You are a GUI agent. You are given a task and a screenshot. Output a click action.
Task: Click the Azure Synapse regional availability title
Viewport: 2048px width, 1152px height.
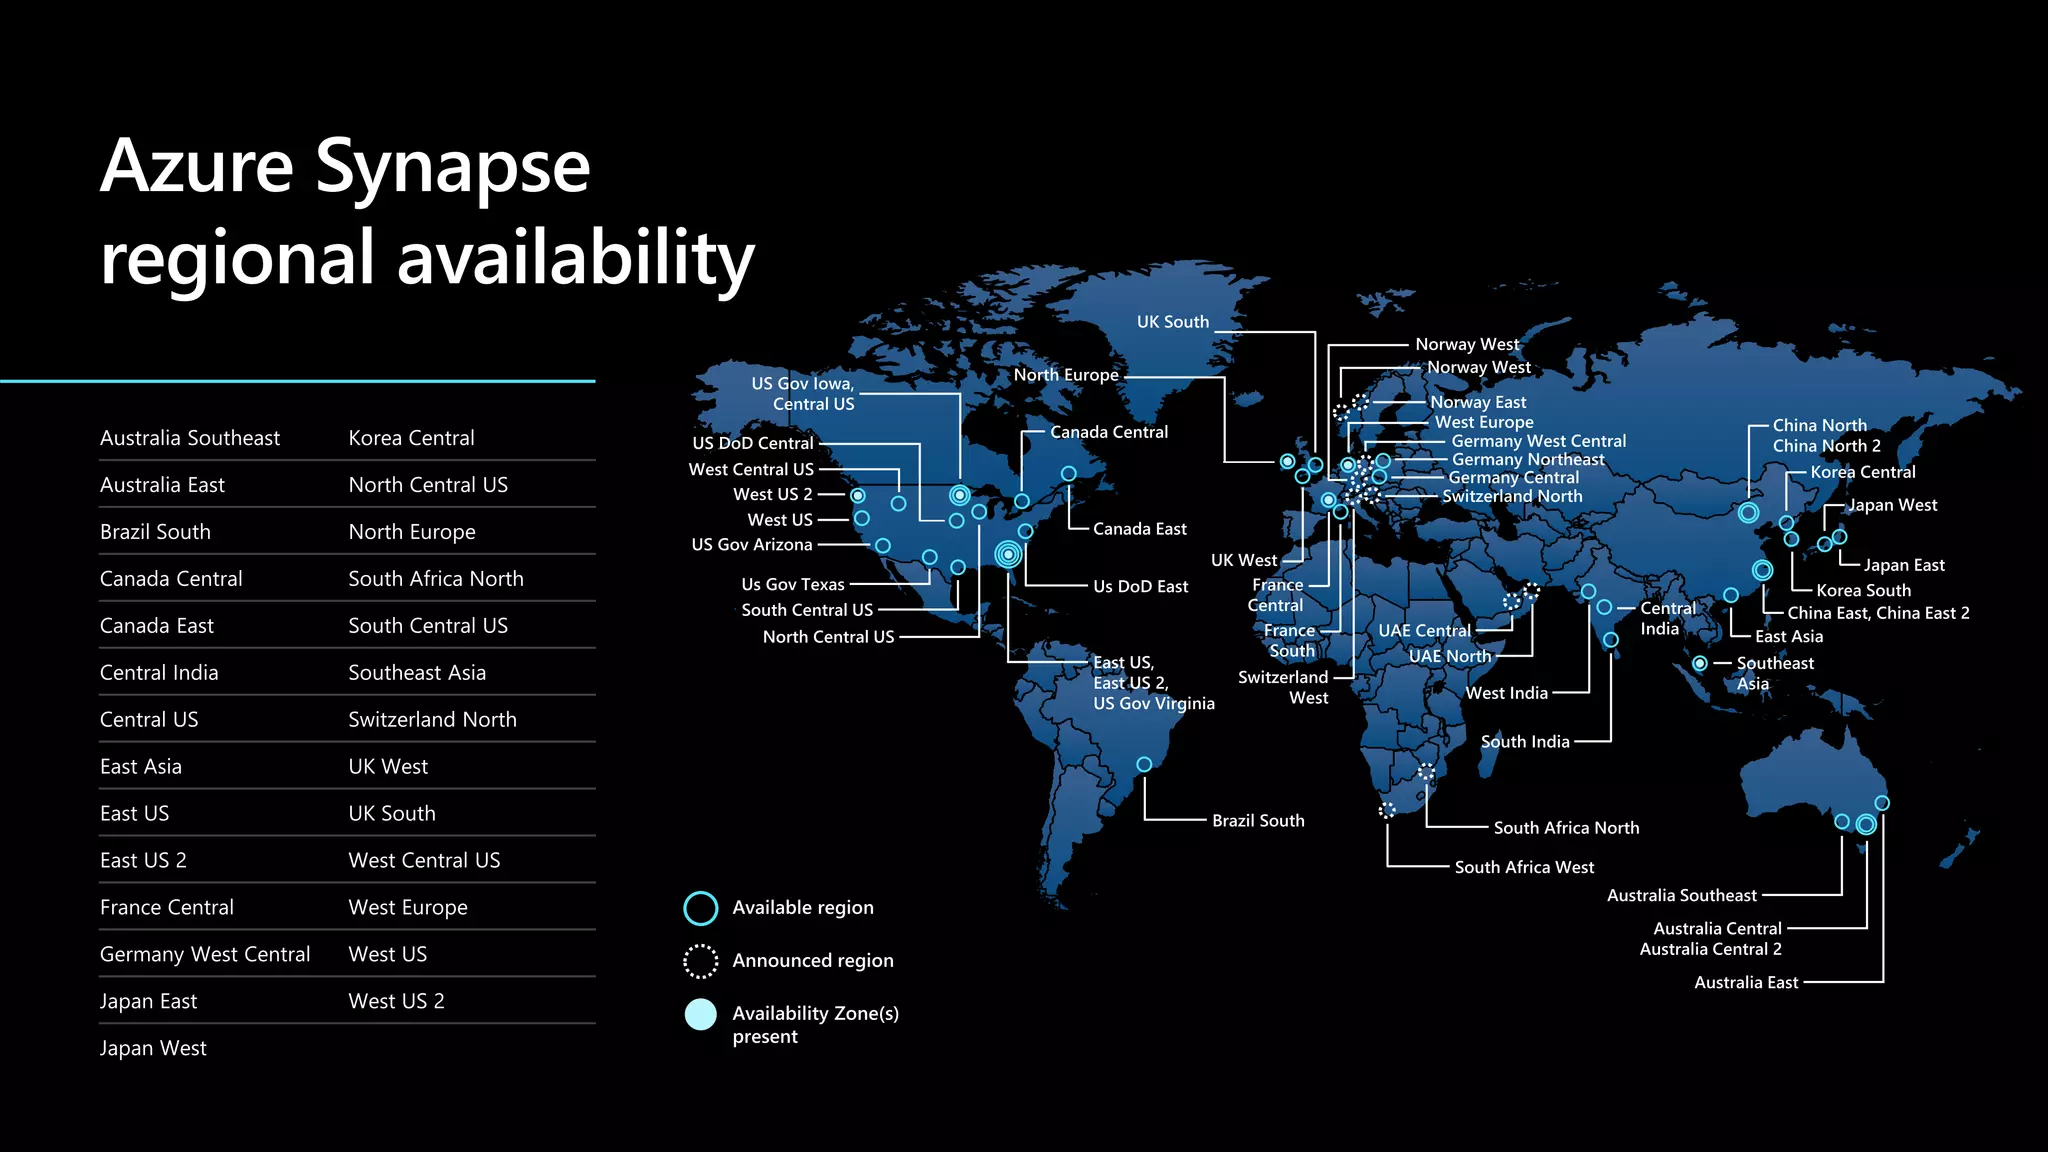[x=427, y=211]
